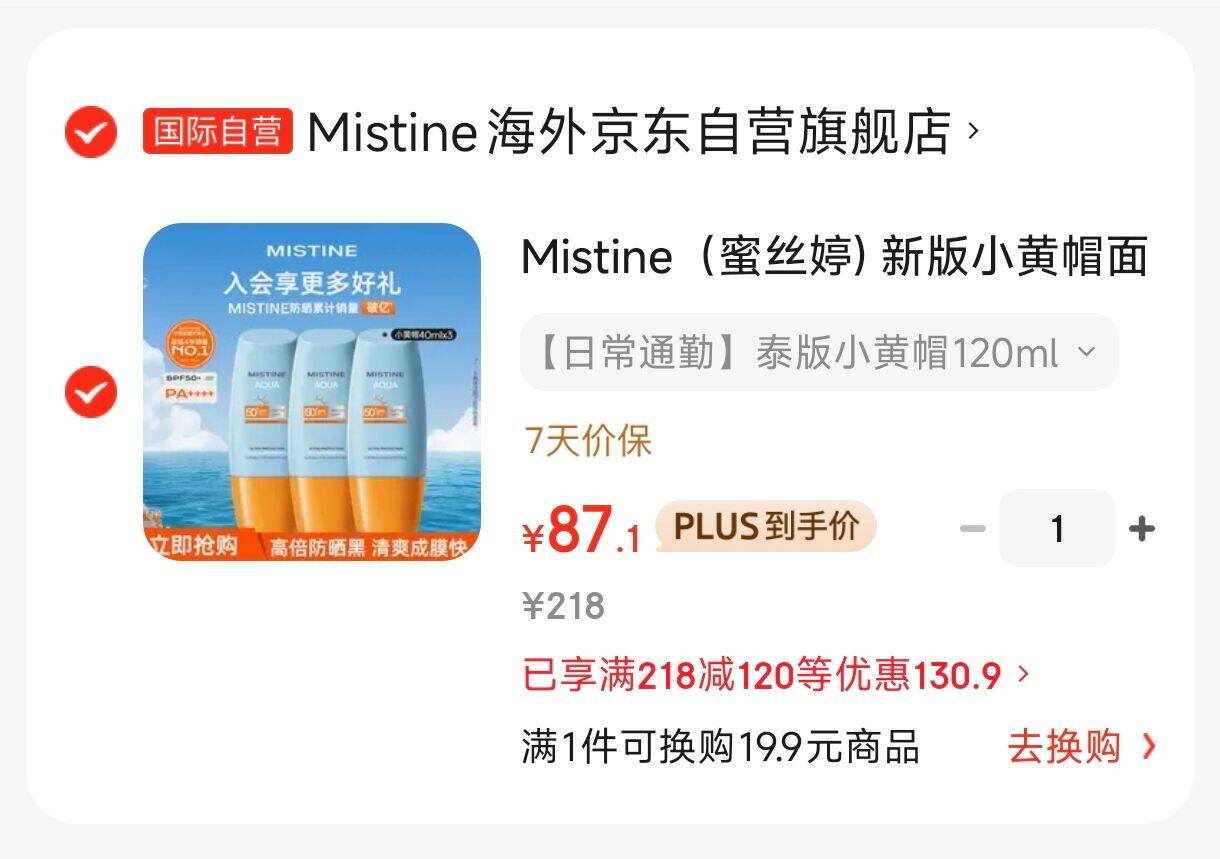This screenshot has width=1220, height=859.
Task: Open the Mistine 新版小黄帽 product title
Action: (834, 257)
